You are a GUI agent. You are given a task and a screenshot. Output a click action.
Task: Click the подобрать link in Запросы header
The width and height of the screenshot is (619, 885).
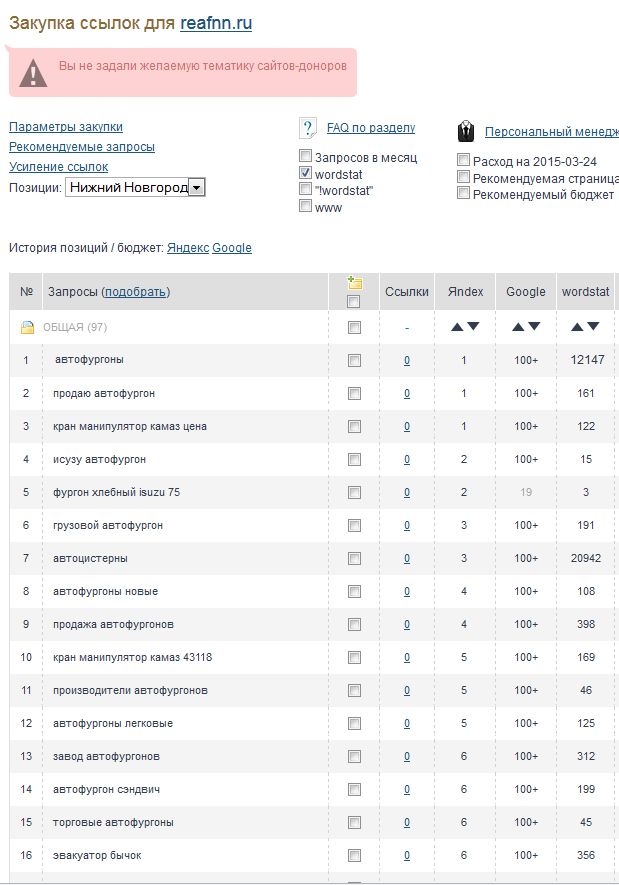click(135, 292)
